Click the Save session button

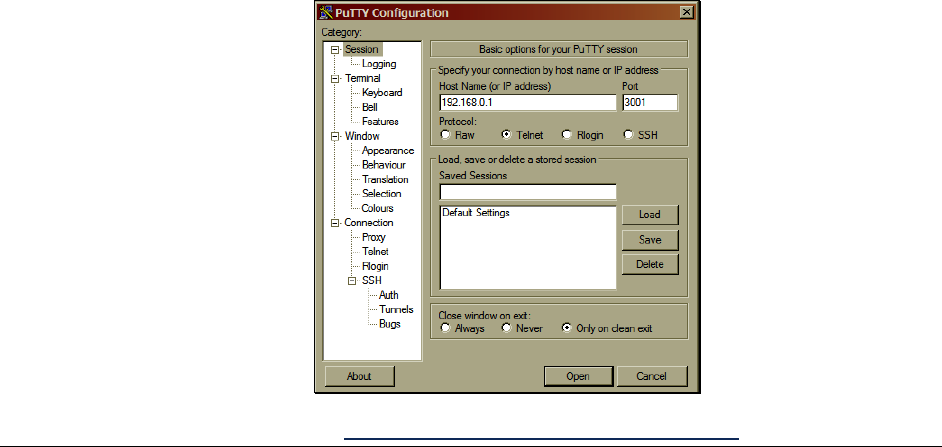[x=650, y=240]
